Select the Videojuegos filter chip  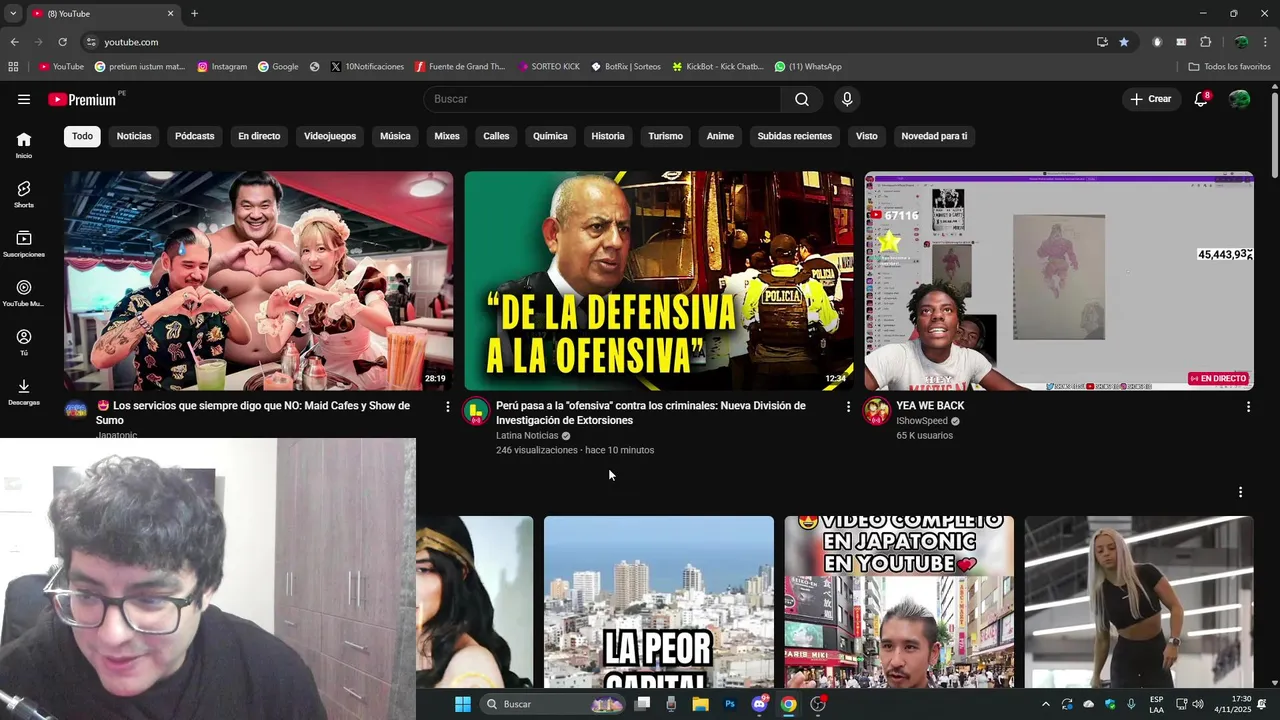pyautogui.click(x=330, y=136)
